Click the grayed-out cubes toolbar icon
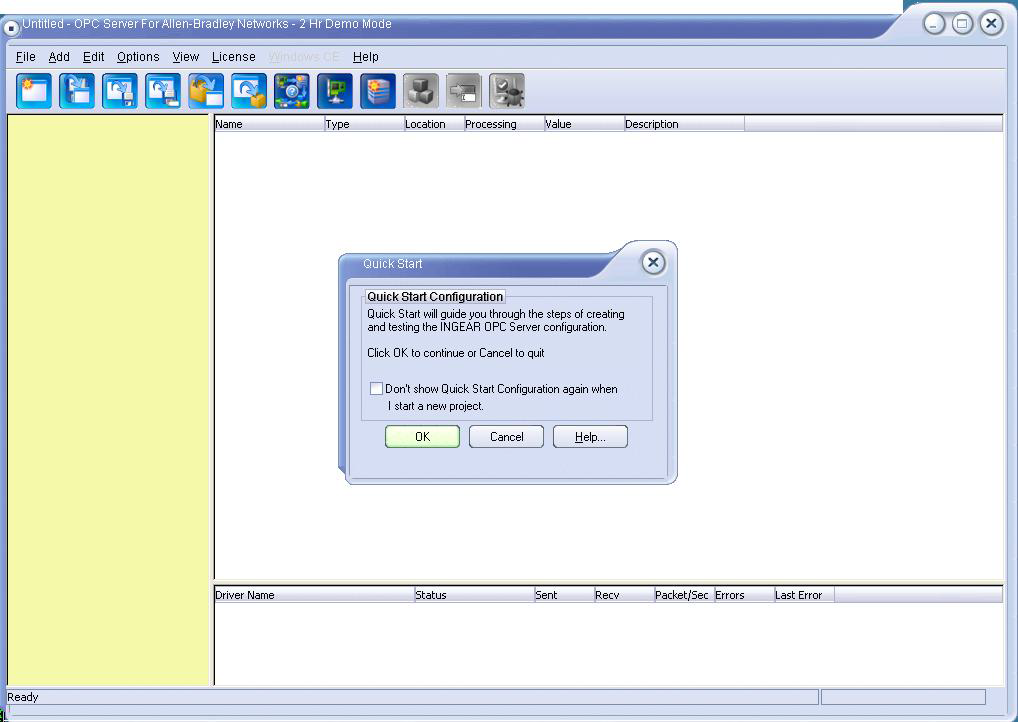Screen dimensions: 1018x722 421,91
